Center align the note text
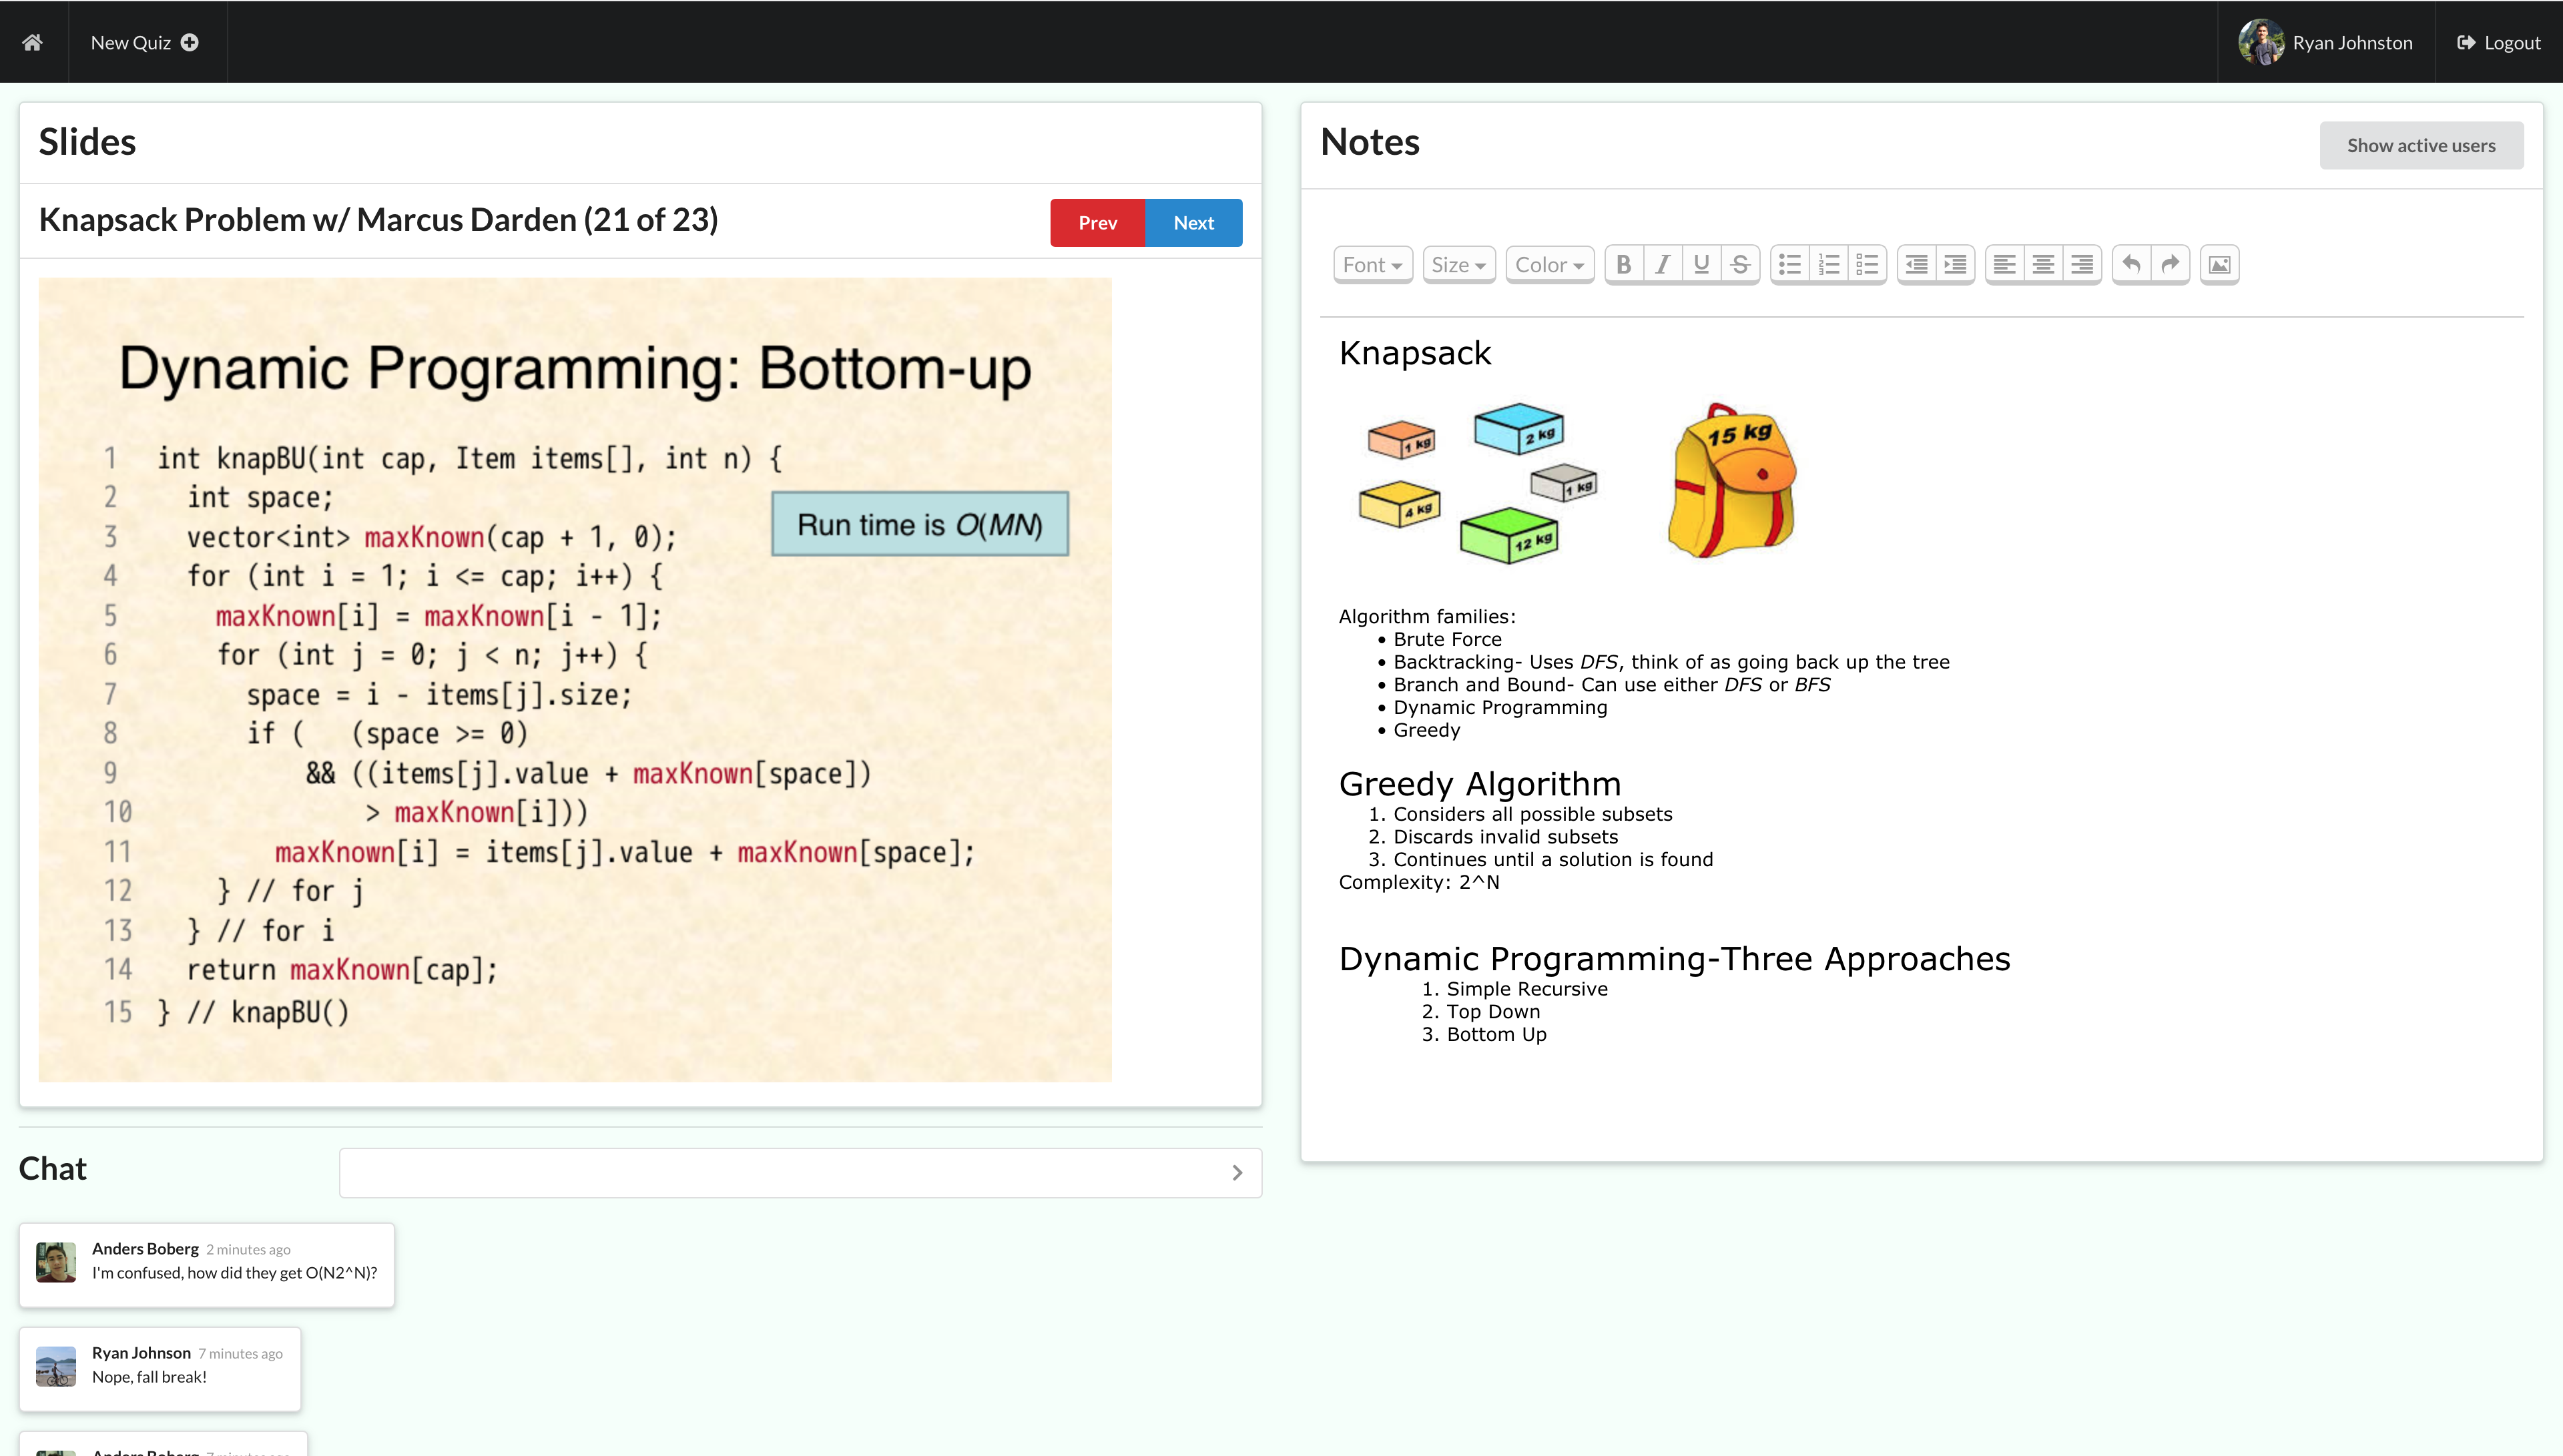Screen dimensions: 2563x1456 coord(2043,265)
